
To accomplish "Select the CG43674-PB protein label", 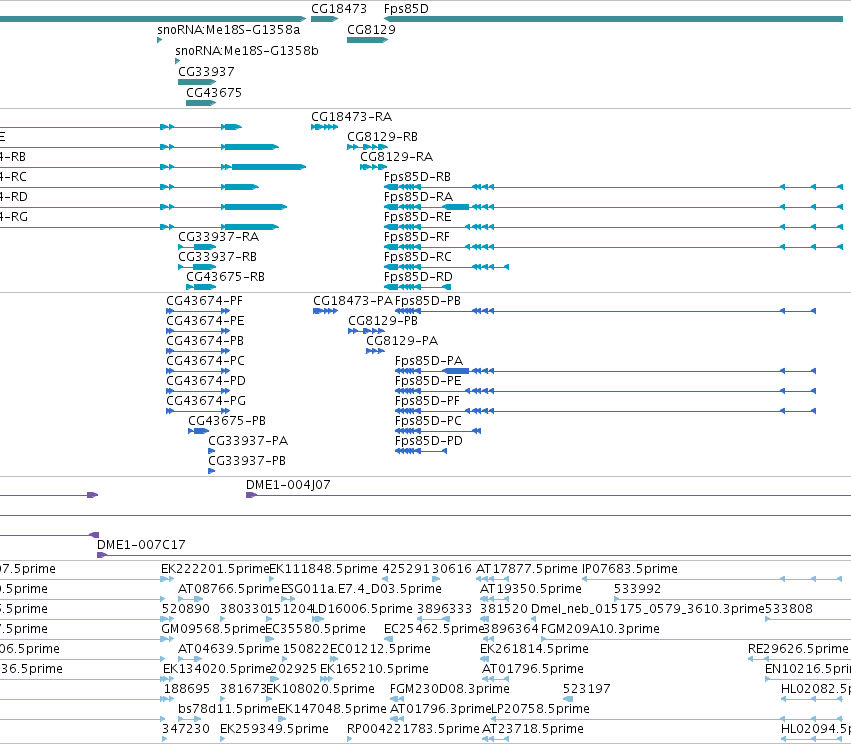I will click(x=205, y=341).
